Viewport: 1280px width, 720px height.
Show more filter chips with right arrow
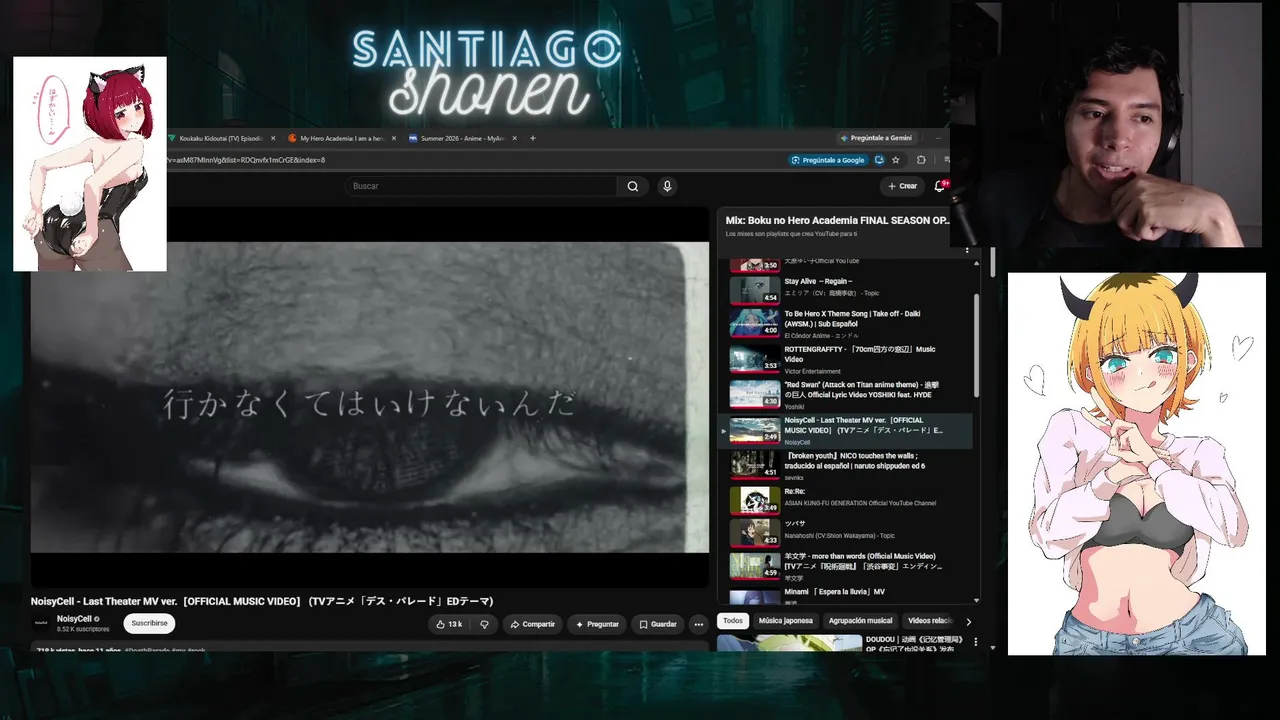tap(968, 622)
